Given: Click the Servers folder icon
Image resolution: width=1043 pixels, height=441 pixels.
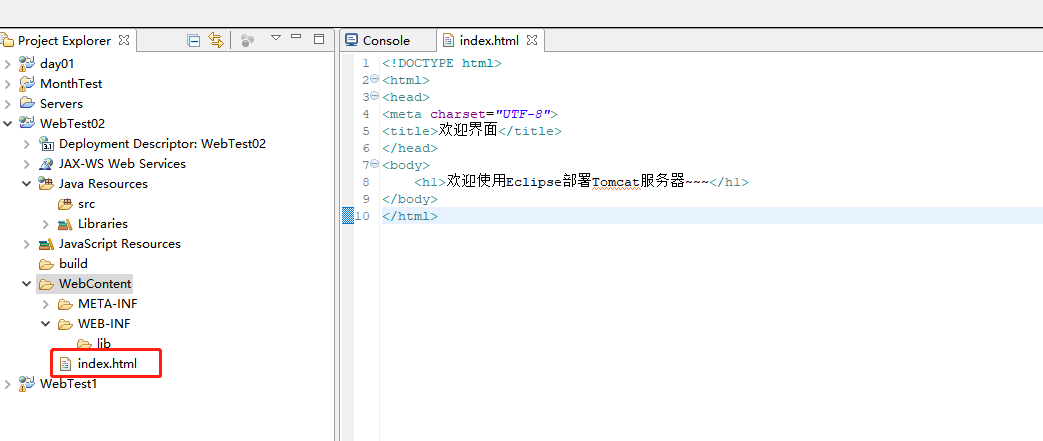Looking at the screenshot, I should click(x=27, y=103).
